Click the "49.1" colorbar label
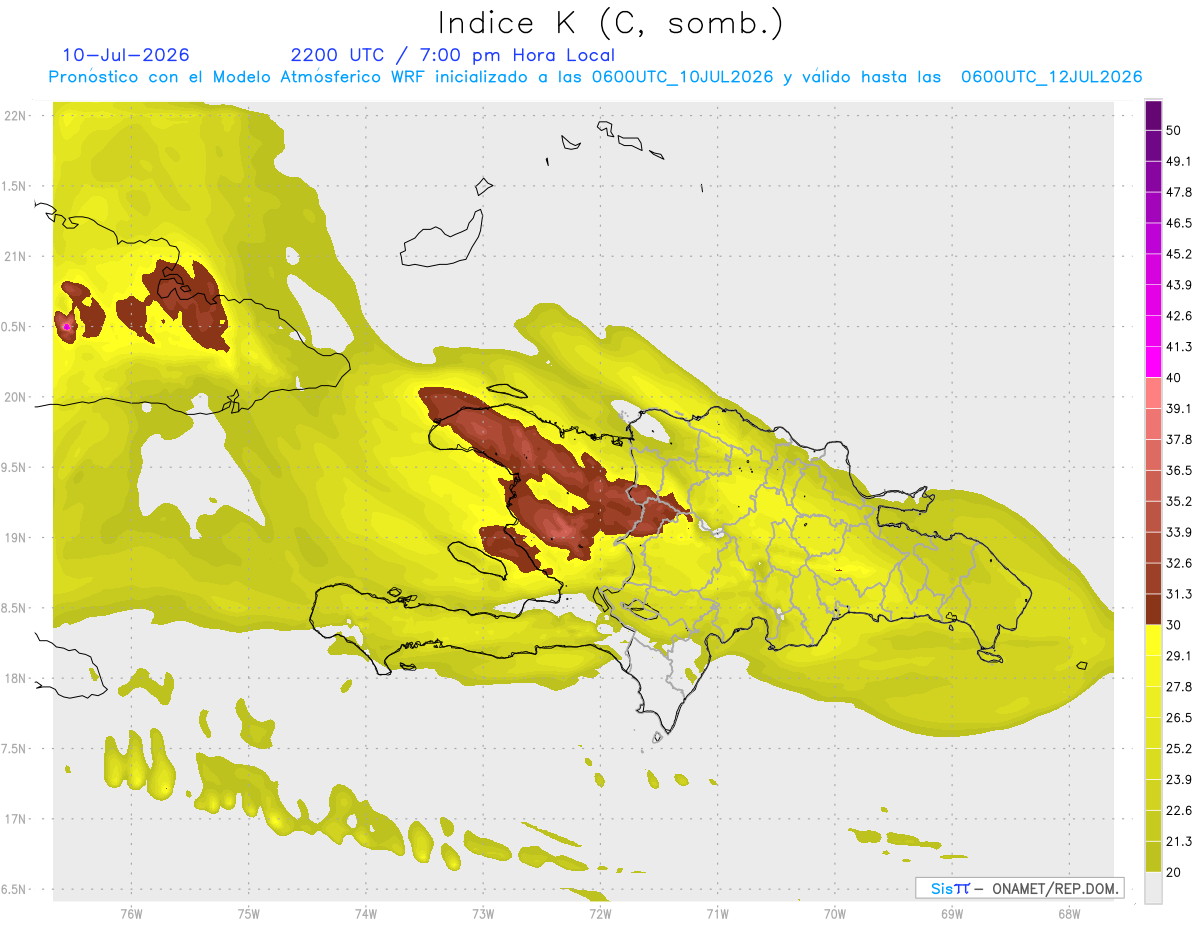Screen dimensions: 1200x927 pos(1179,162)
